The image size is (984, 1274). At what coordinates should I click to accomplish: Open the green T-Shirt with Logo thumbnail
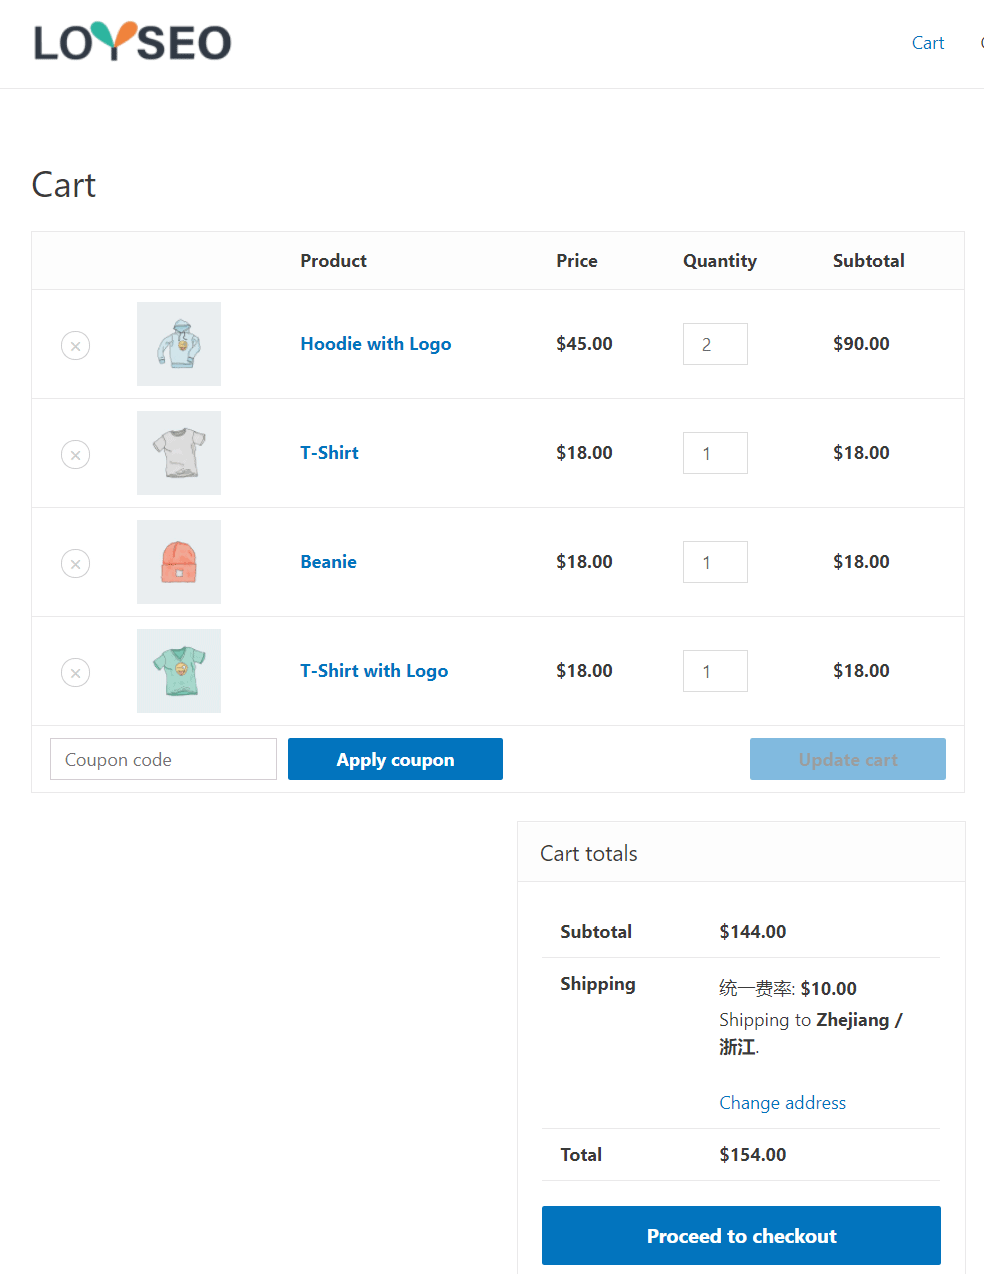(x=179, y=671)
